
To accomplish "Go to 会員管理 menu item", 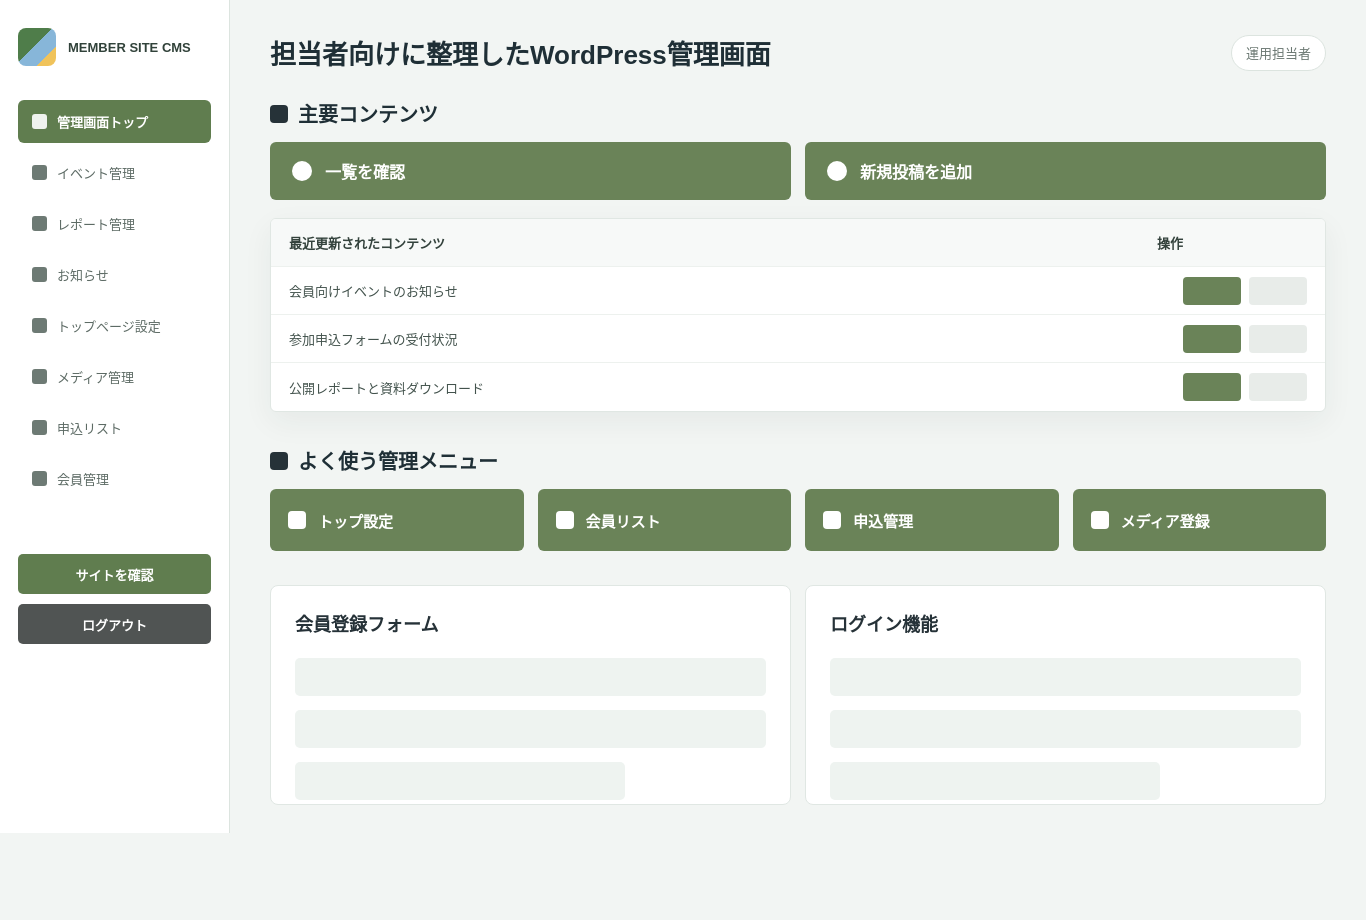I will pos(114,478).
